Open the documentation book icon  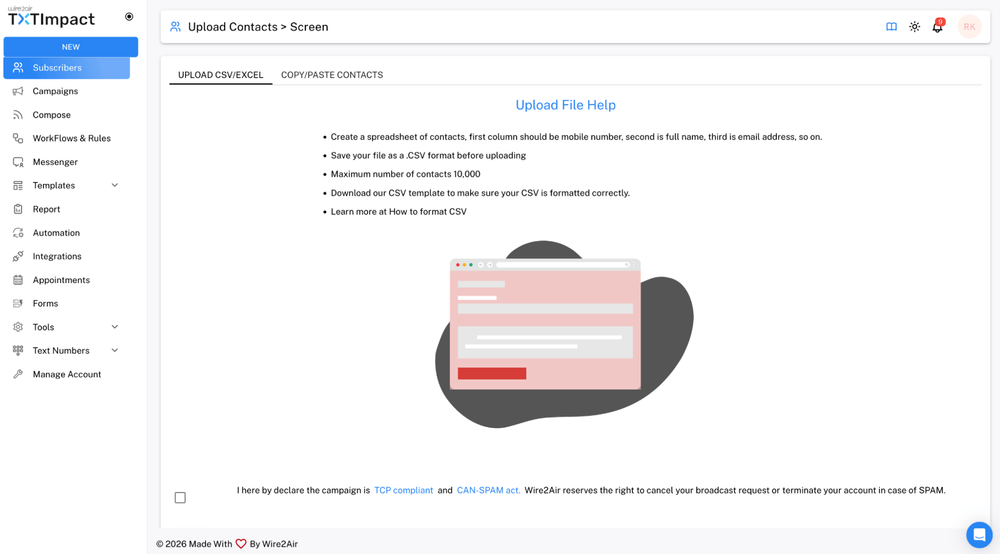point(891,27)
